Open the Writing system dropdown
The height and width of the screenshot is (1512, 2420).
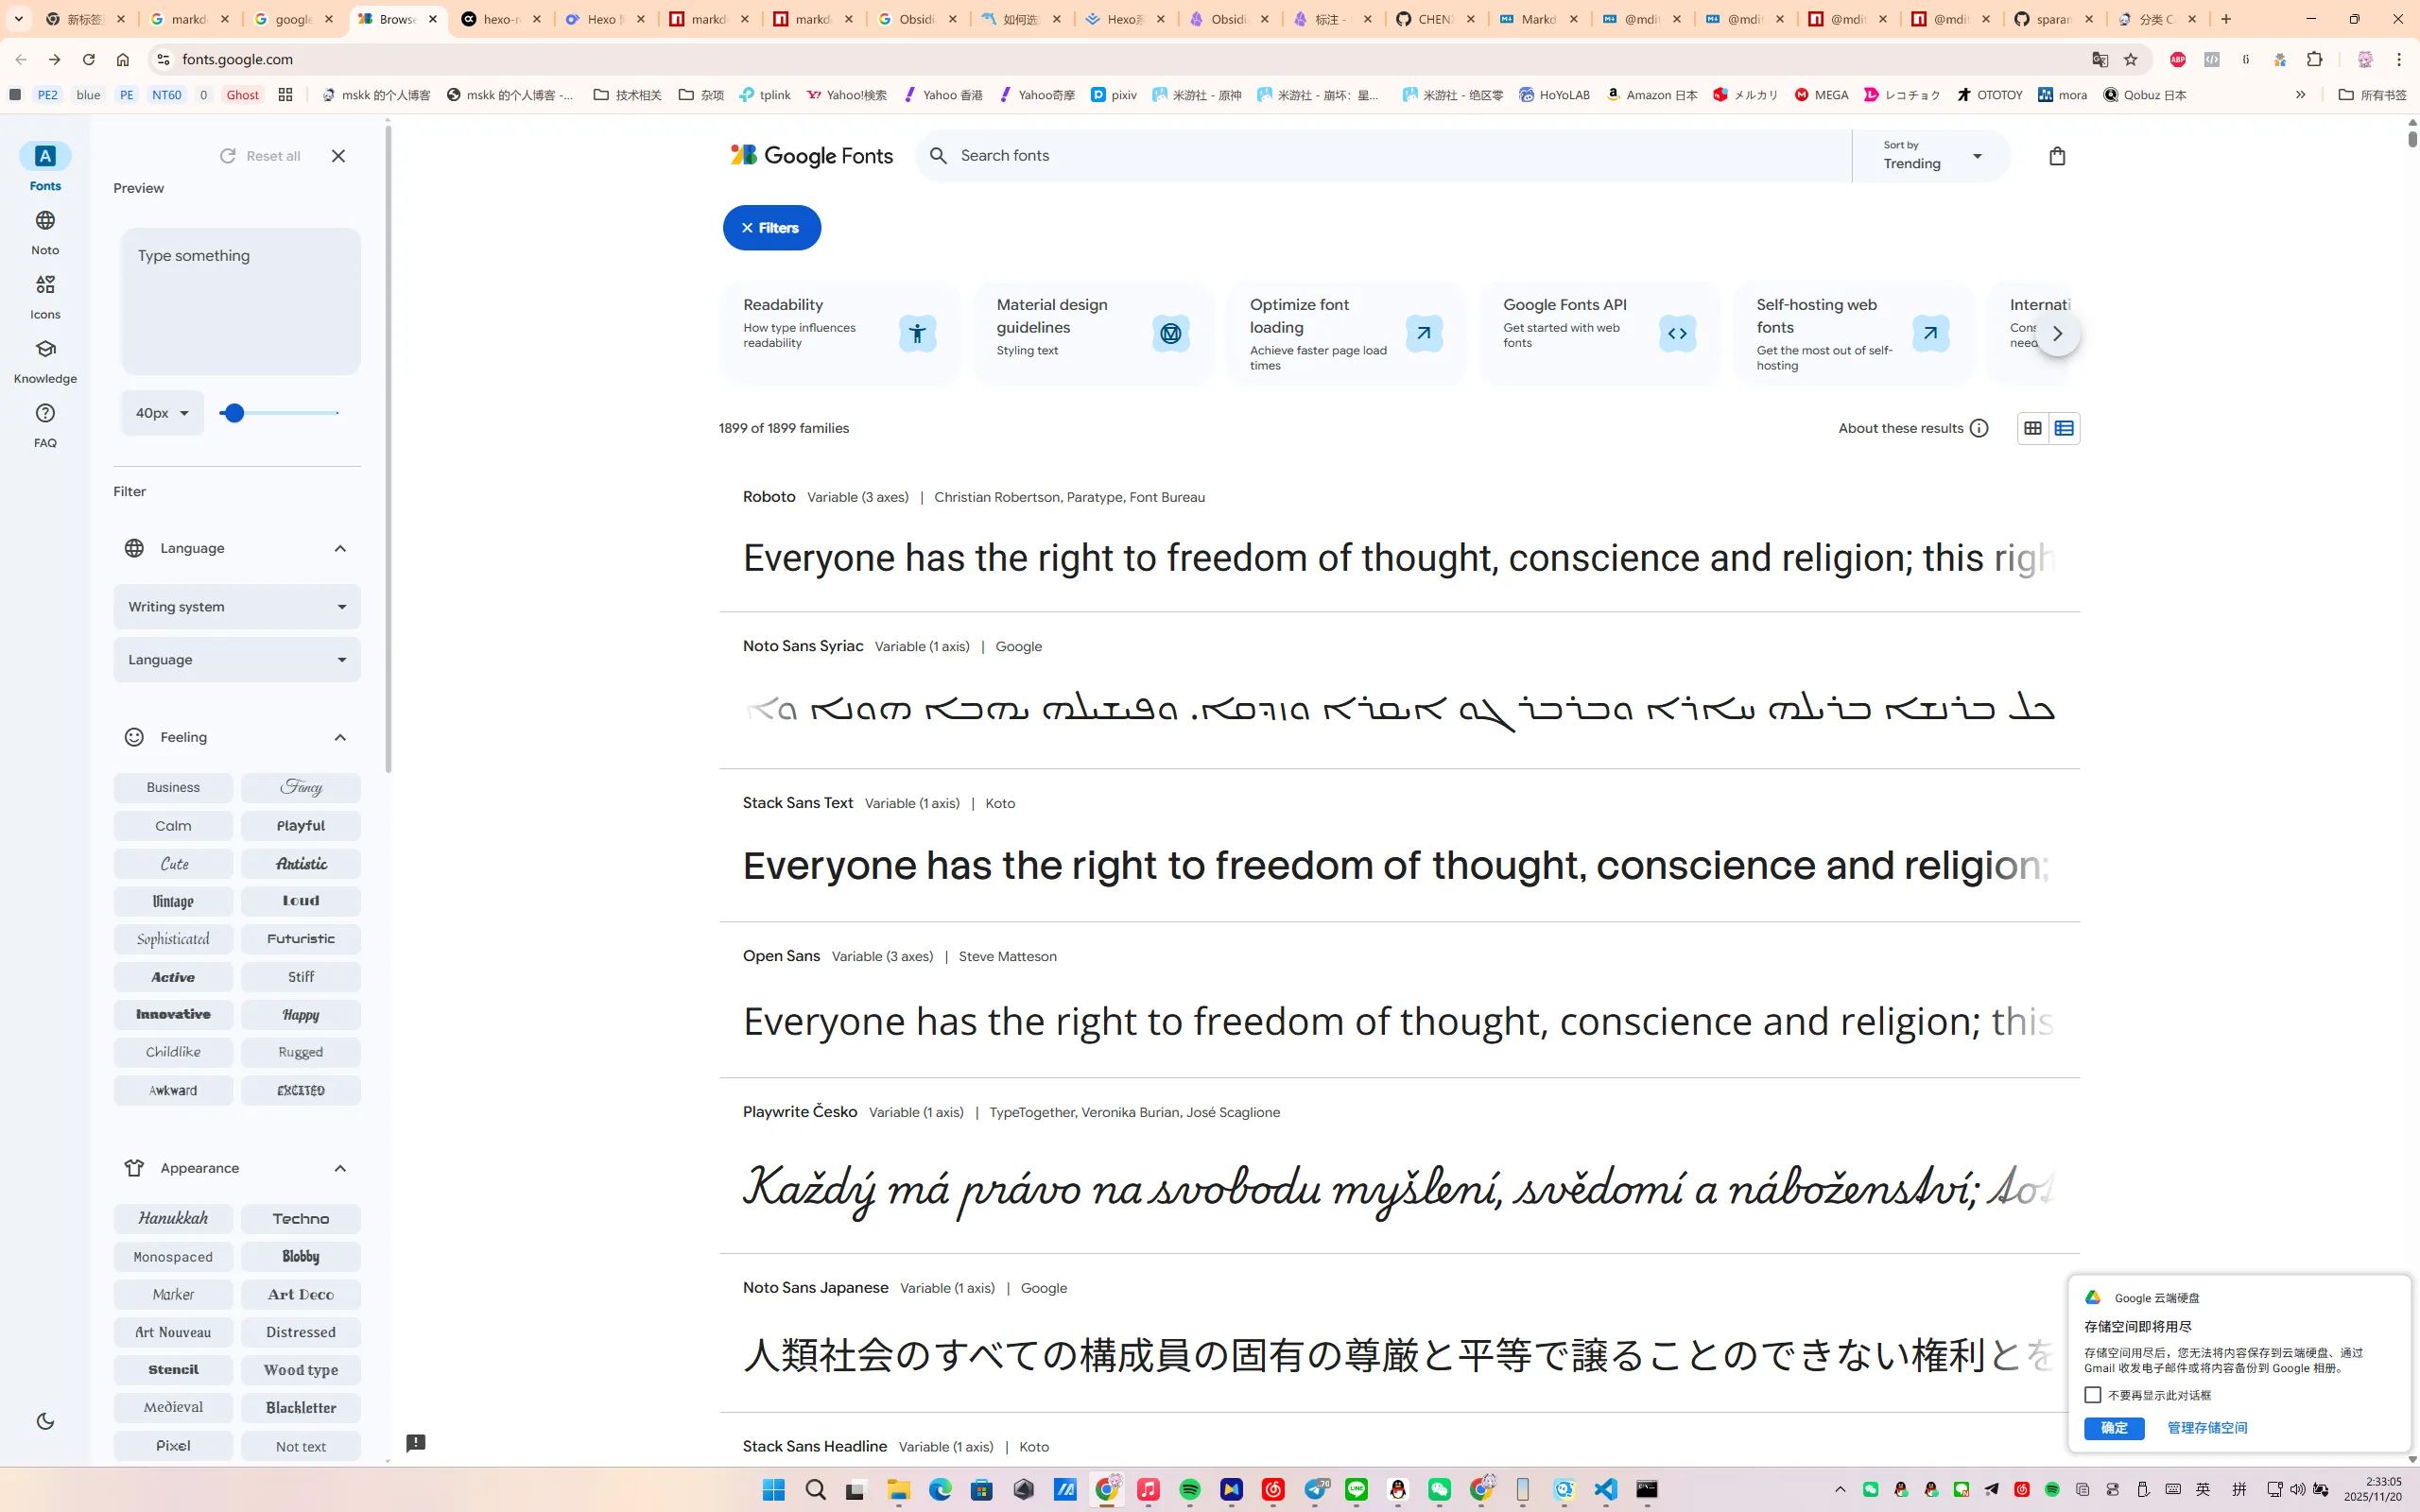[237, 607]
